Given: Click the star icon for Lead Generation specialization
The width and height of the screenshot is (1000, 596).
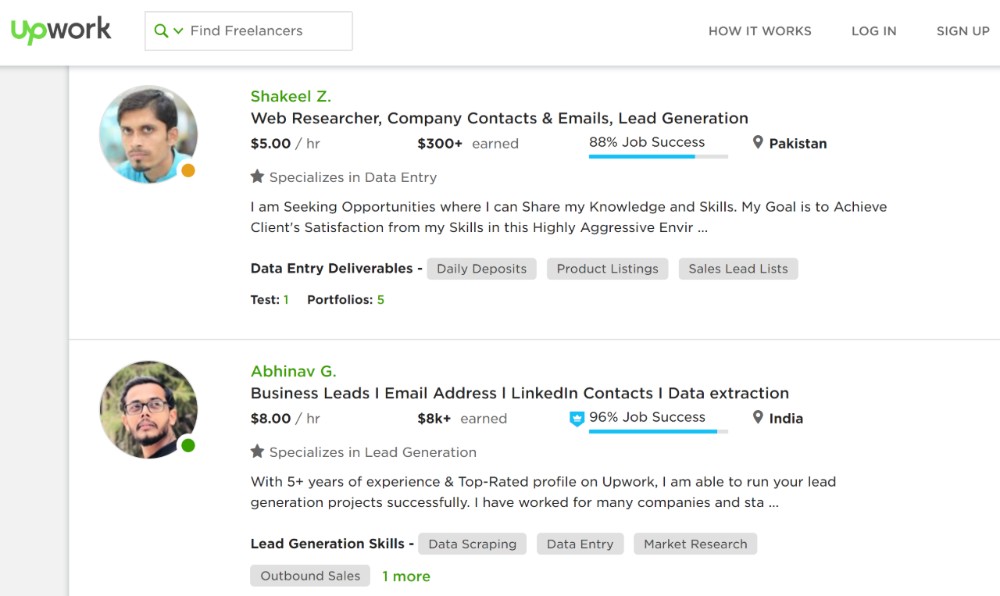Looking at the screenshot, I should (257, 451).
